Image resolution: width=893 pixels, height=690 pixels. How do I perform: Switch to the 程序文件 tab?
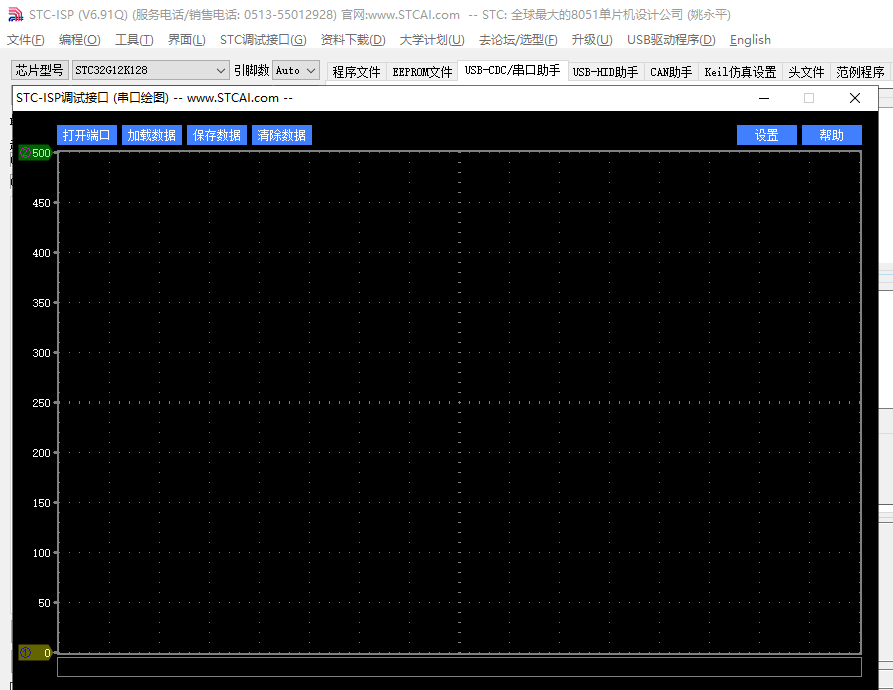click(x=356, y=72)
